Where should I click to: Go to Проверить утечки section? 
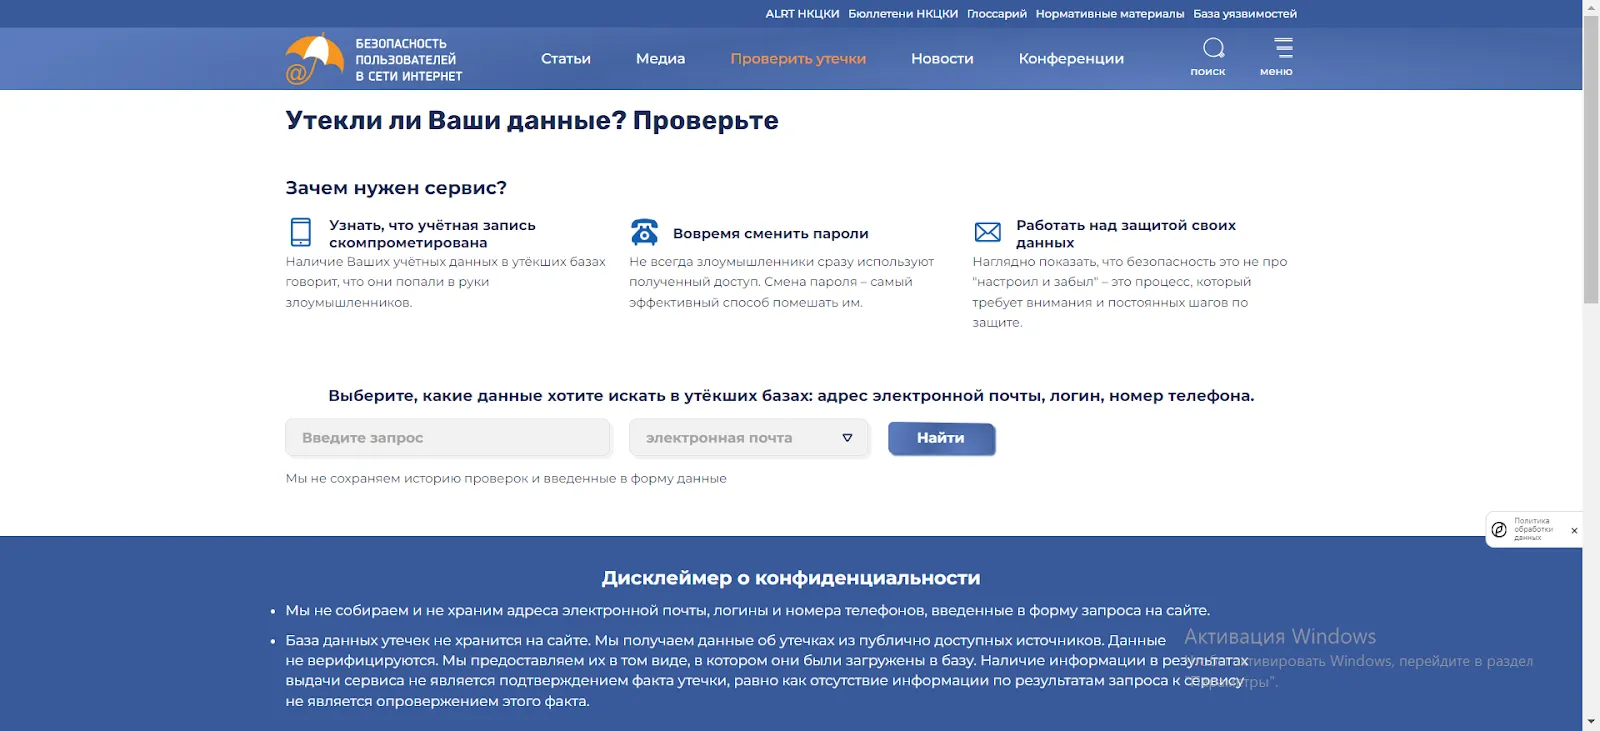(x=798, y=59)
